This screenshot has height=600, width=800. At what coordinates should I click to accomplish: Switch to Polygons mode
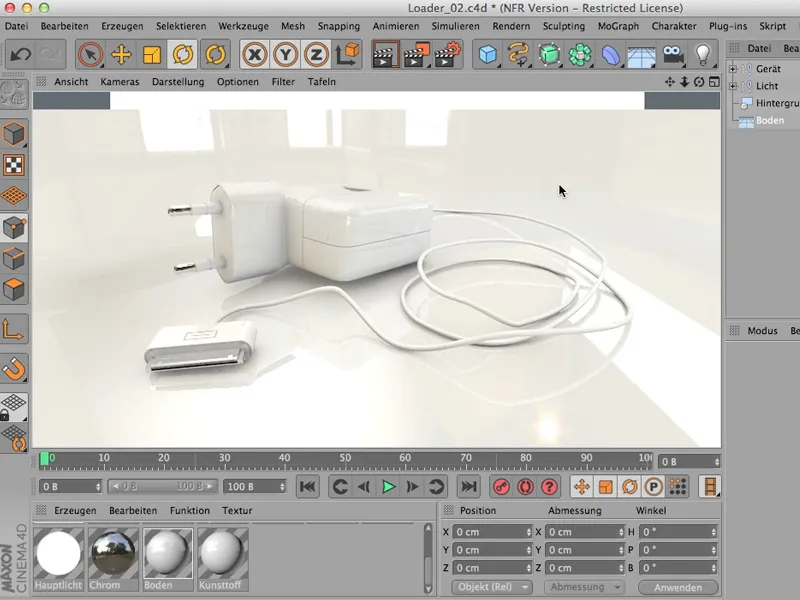(x=14, y=289)
